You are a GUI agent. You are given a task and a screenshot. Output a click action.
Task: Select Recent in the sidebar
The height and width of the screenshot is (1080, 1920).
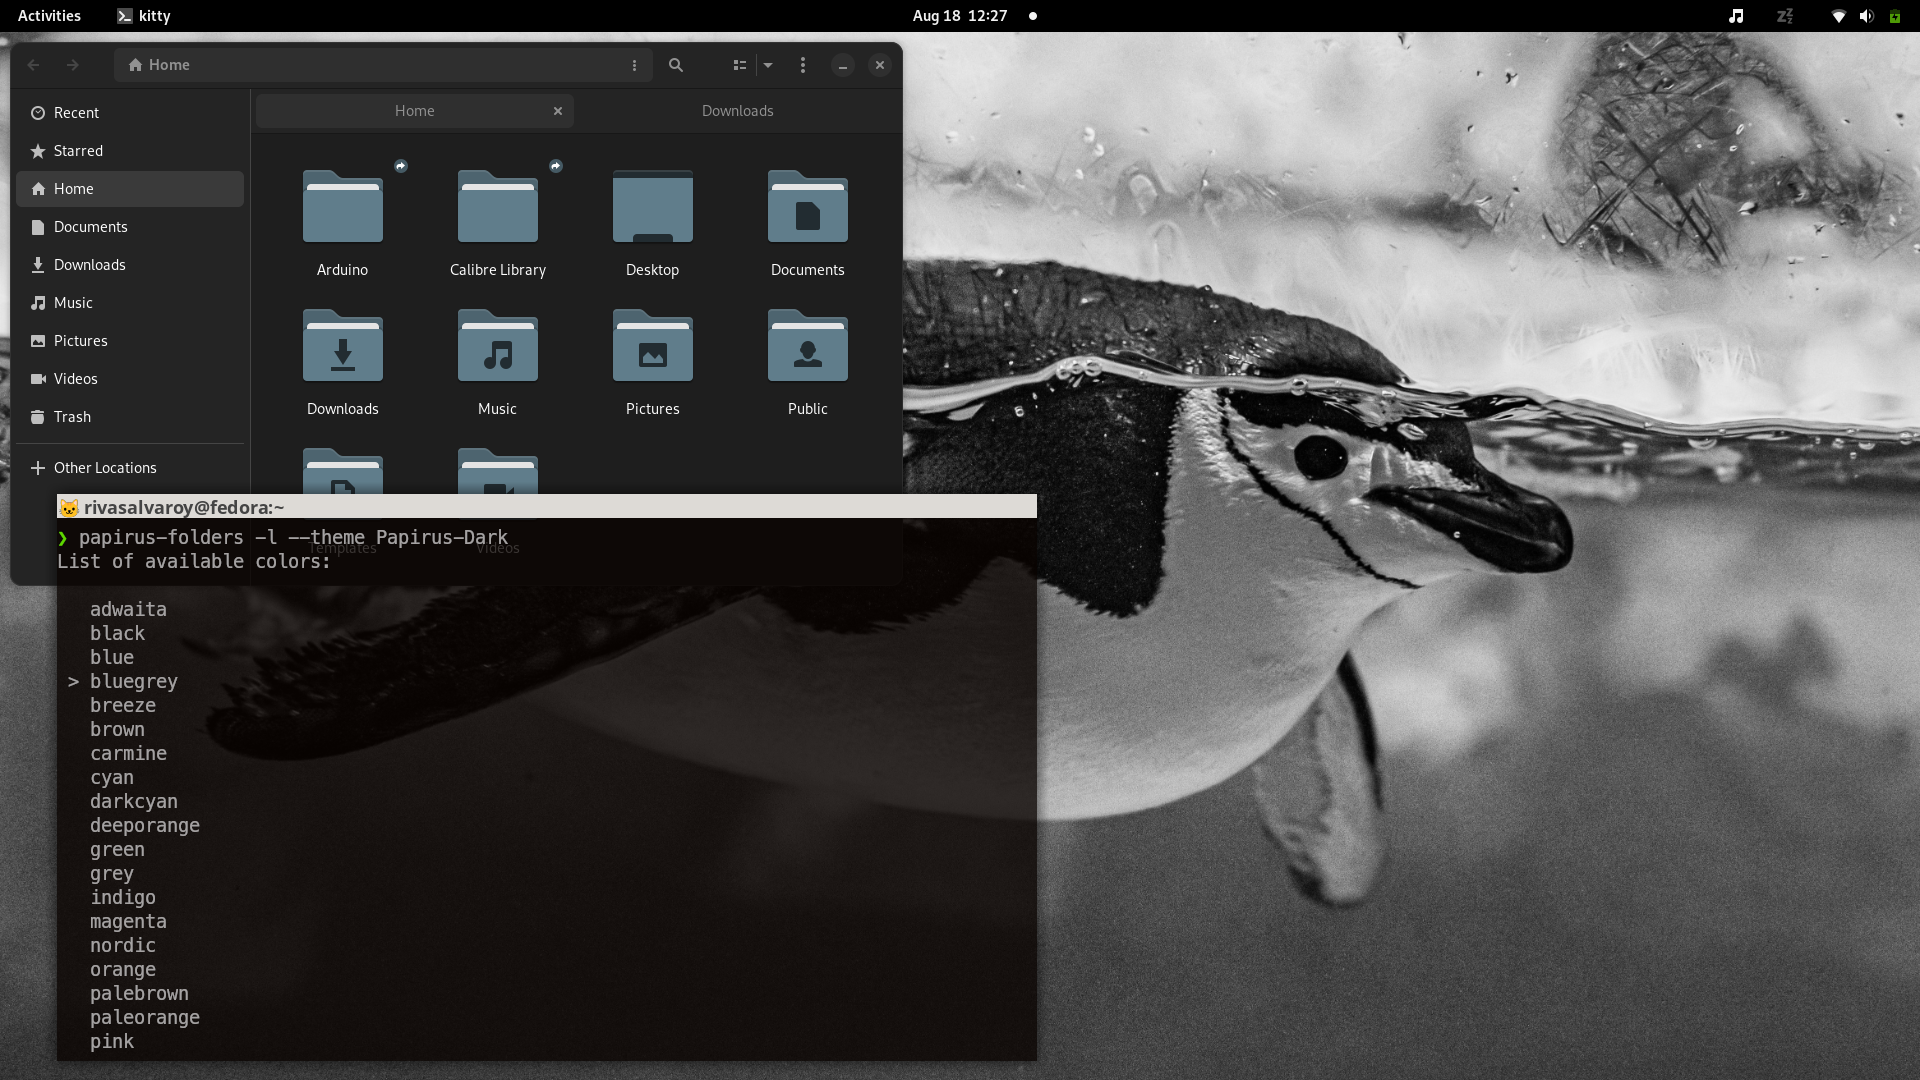(x=130, y=113)
